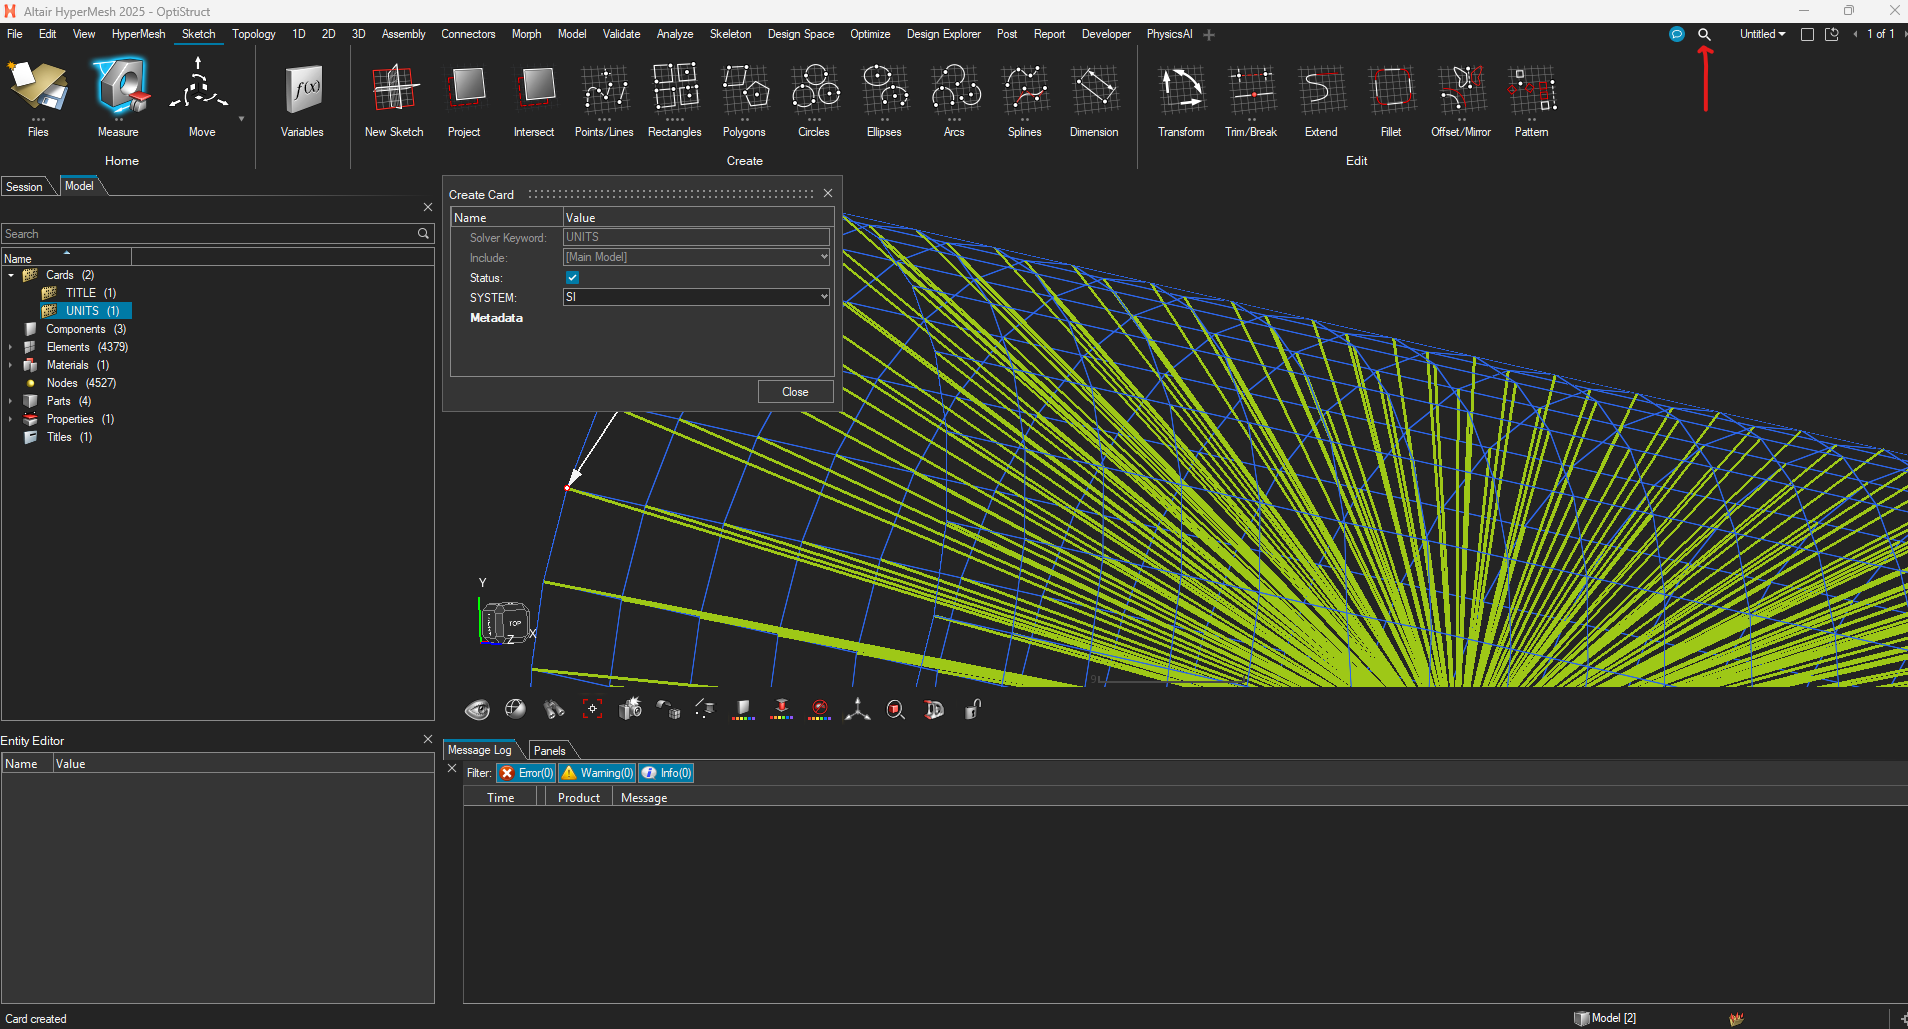The image size is (1908, 1029).
Task: Select the Measure tool
Action: click(x=118, y=98)
